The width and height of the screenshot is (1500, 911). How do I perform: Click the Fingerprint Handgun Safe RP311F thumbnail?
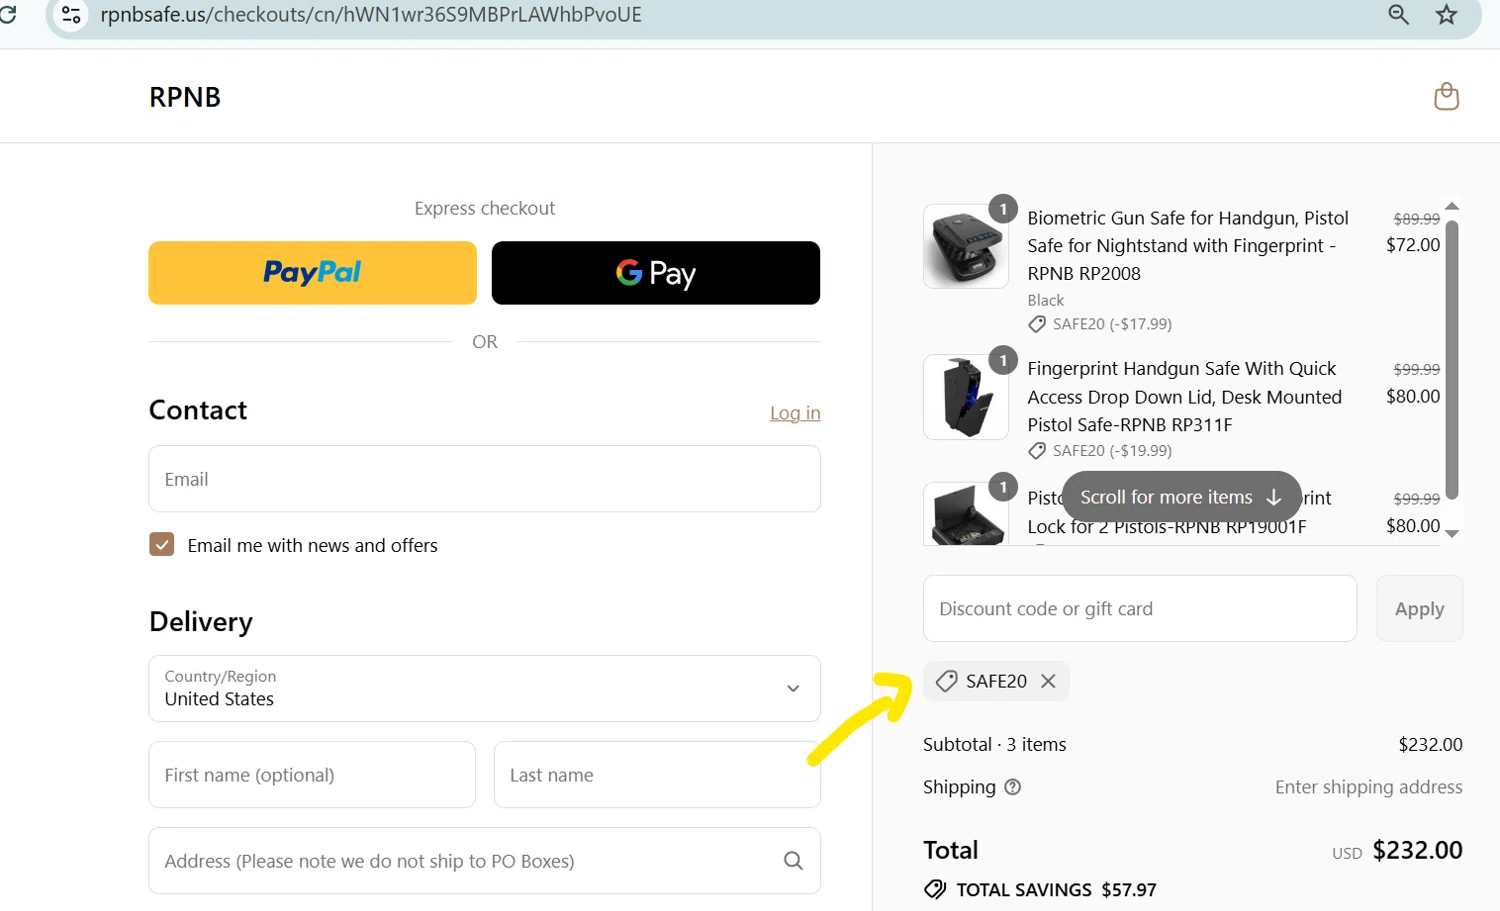[x=965, y=397]
